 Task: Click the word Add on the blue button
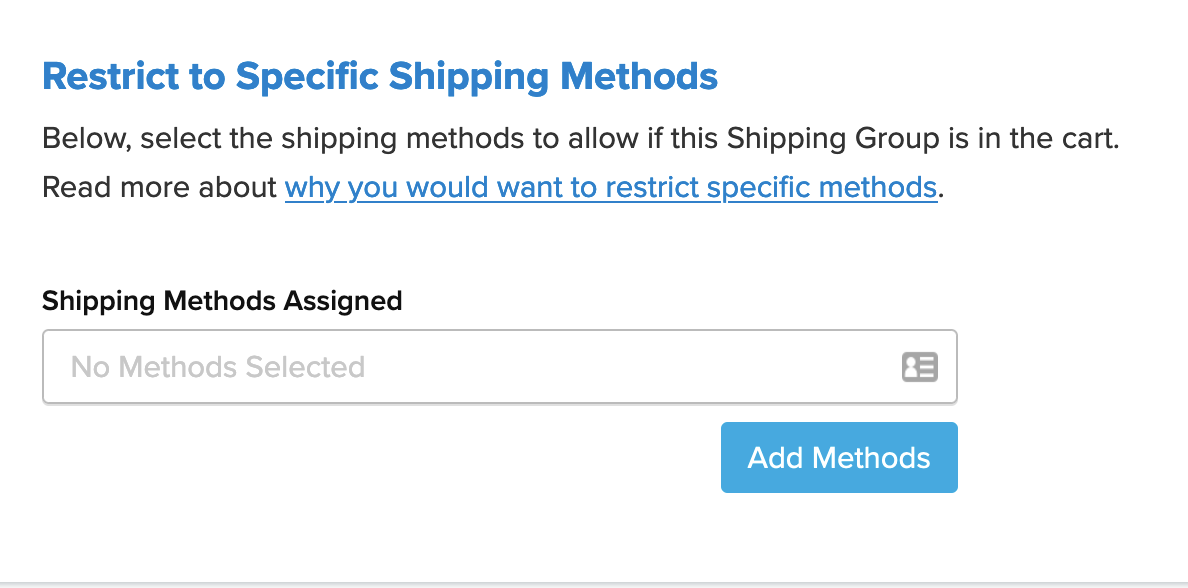click(x=776, y=458)
